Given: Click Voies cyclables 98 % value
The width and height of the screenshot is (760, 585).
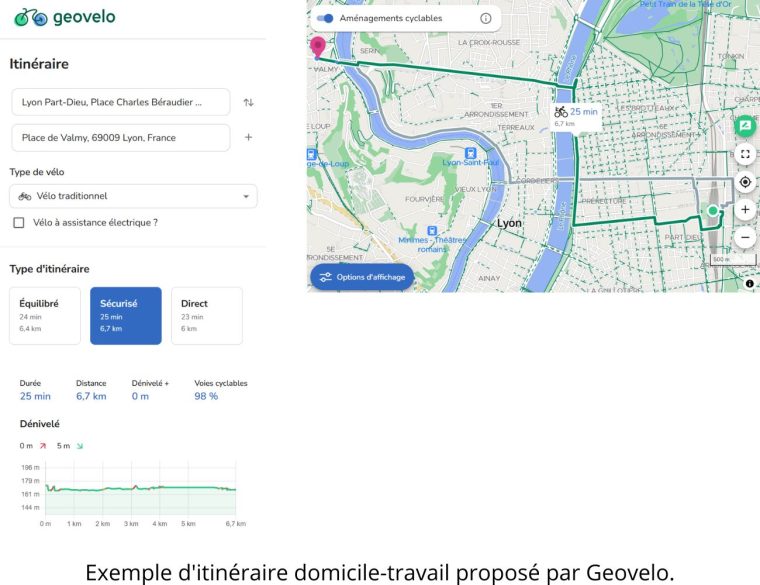Looking at the screenshot, I should 206,396.
